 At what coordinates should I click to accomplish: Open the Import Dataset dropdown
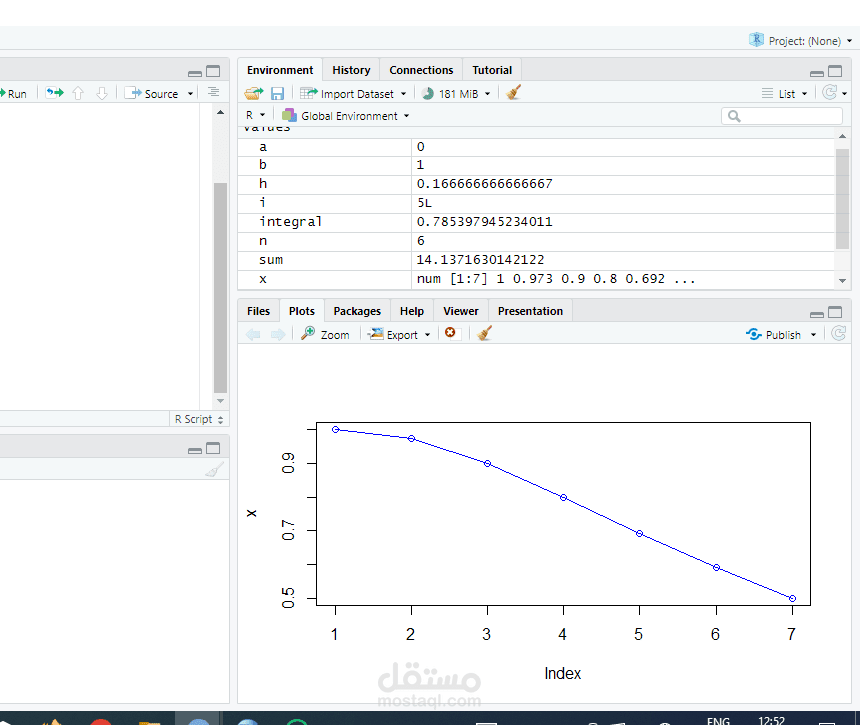(x=353, y=94)
